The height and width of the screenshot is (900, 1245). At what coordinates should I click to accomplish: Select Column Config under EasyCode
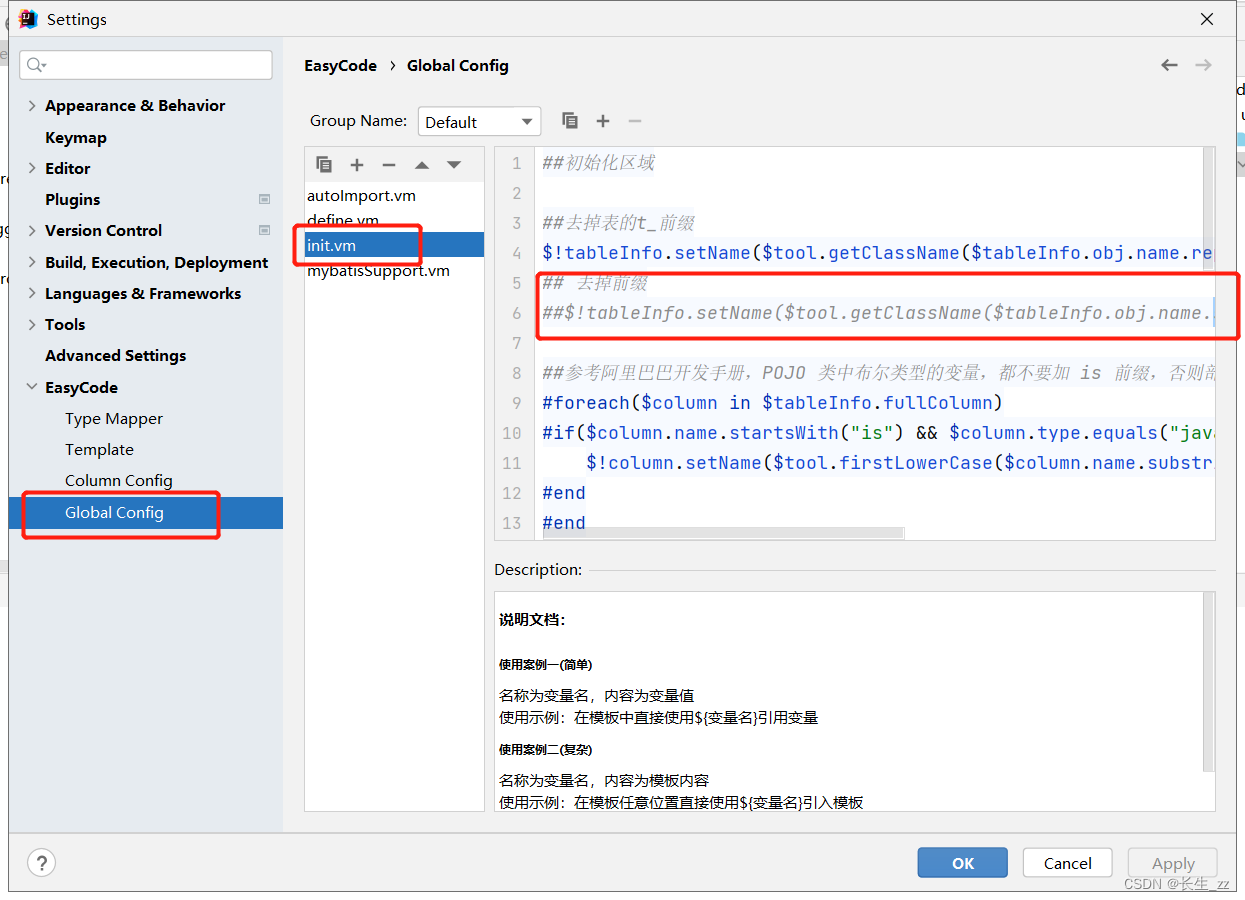coord(119,480)
